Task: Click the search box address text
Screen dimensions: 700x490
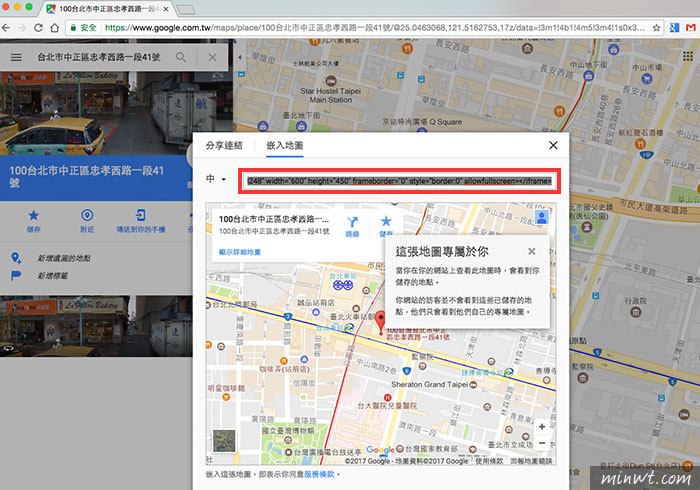Action: click(x=99, y=57)
